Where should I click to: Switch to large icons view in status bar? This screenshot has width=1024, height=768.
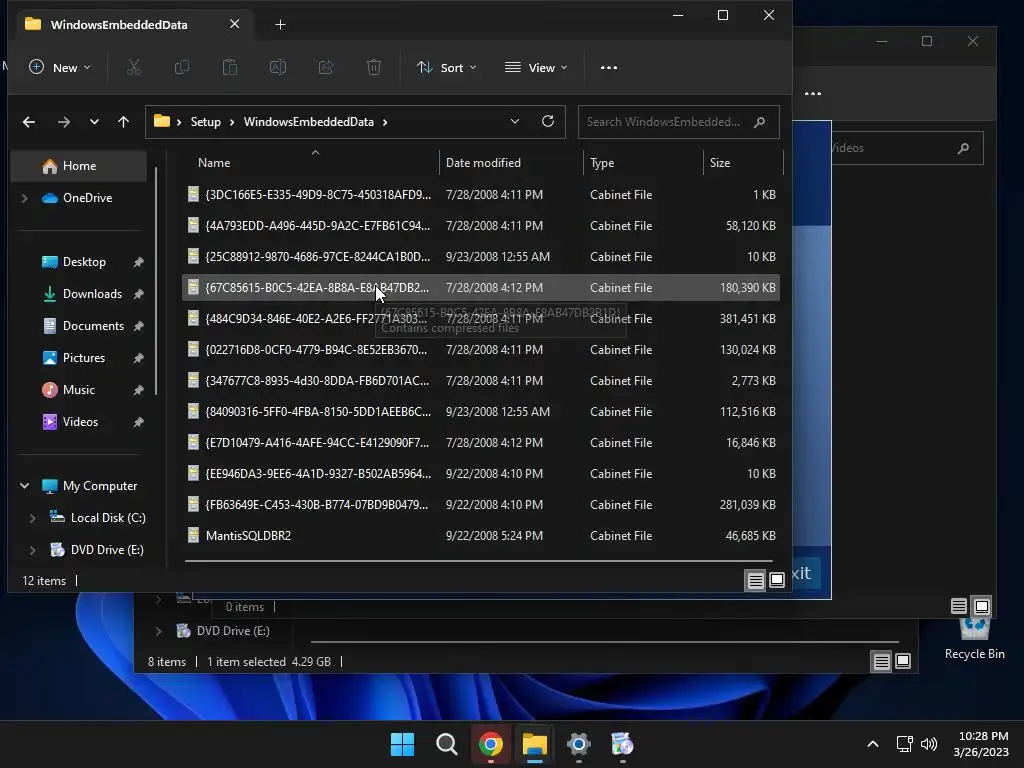pyautogui.click(x=776, y=580)
